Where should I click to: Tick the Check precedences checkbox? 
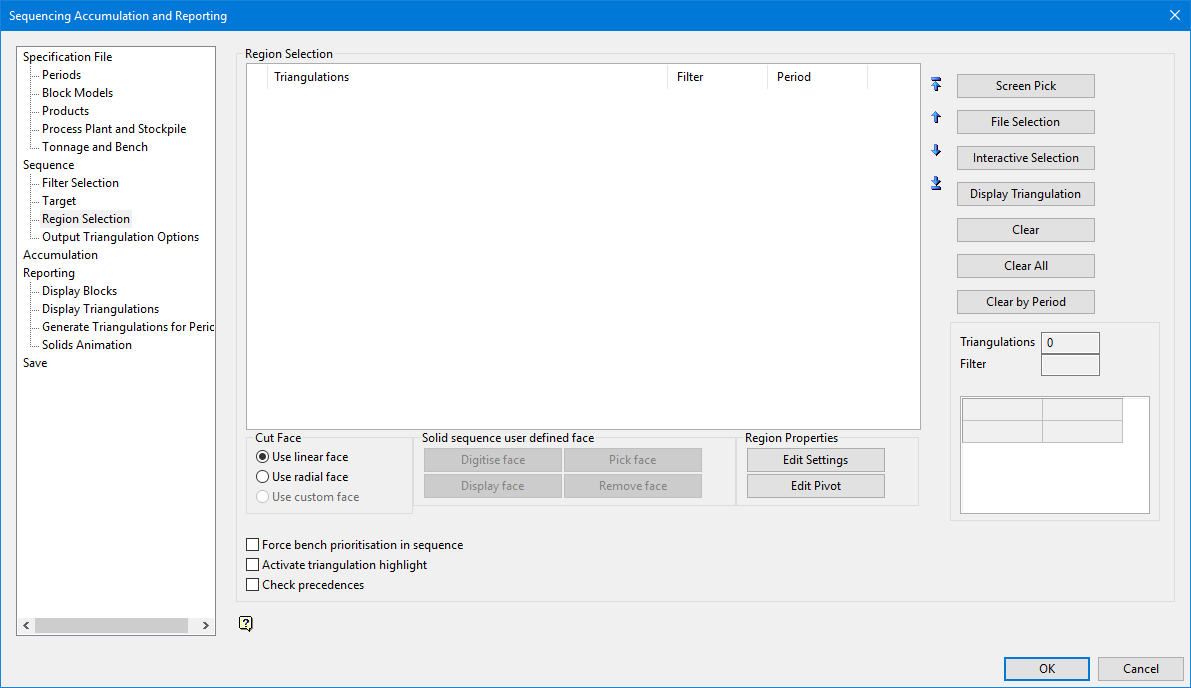pyautogui.click(x=253, y=585)
